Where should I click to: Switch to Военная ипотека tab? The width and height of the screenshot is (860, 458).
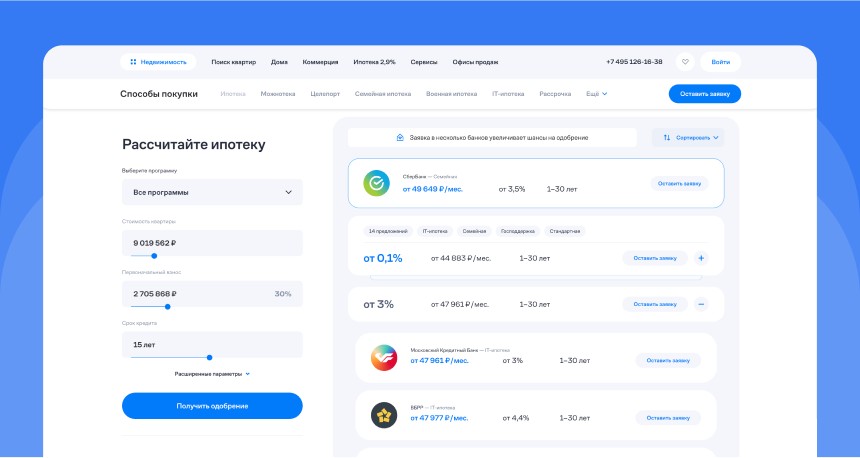(x=451, y=94)
